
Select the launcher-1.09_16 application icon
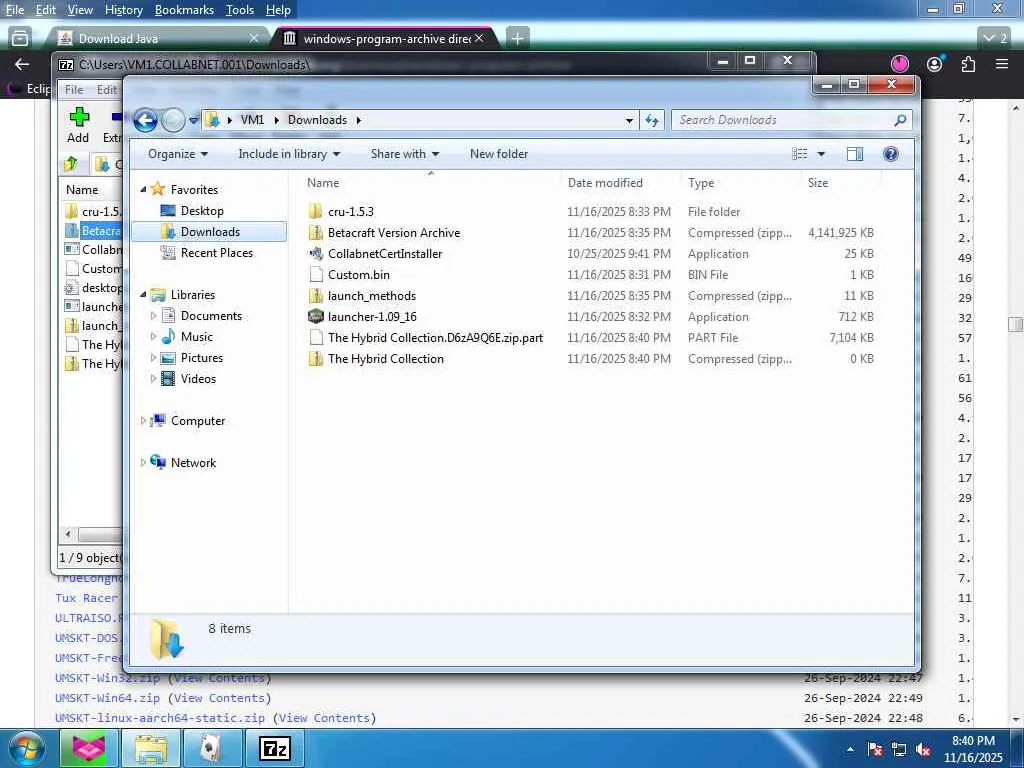[x=315, y=317]
